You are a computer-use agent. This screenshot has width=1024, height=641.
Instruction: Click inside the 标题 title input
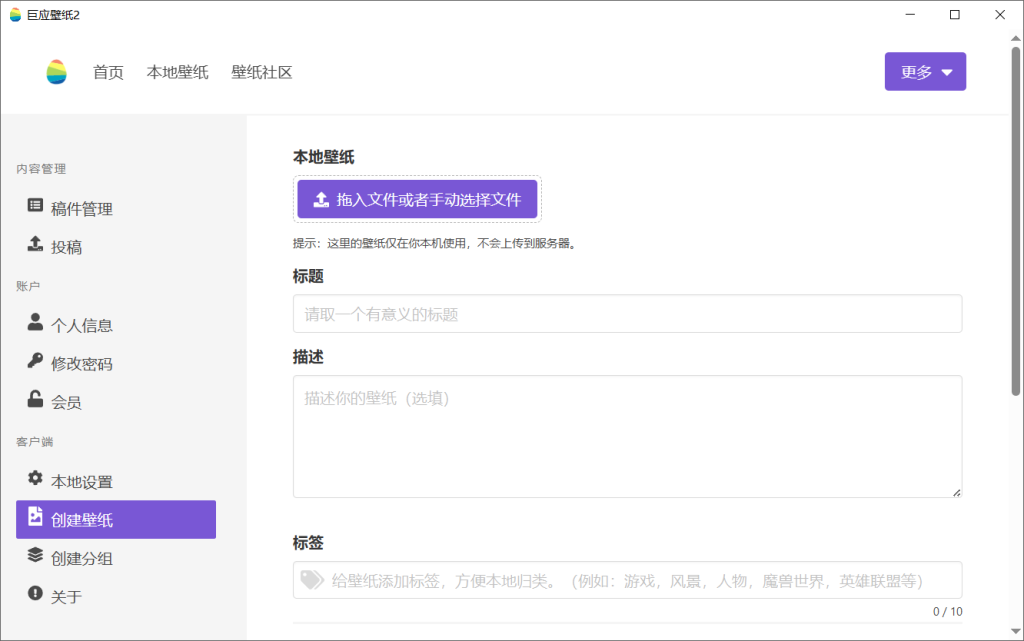[x=627, y=313]
